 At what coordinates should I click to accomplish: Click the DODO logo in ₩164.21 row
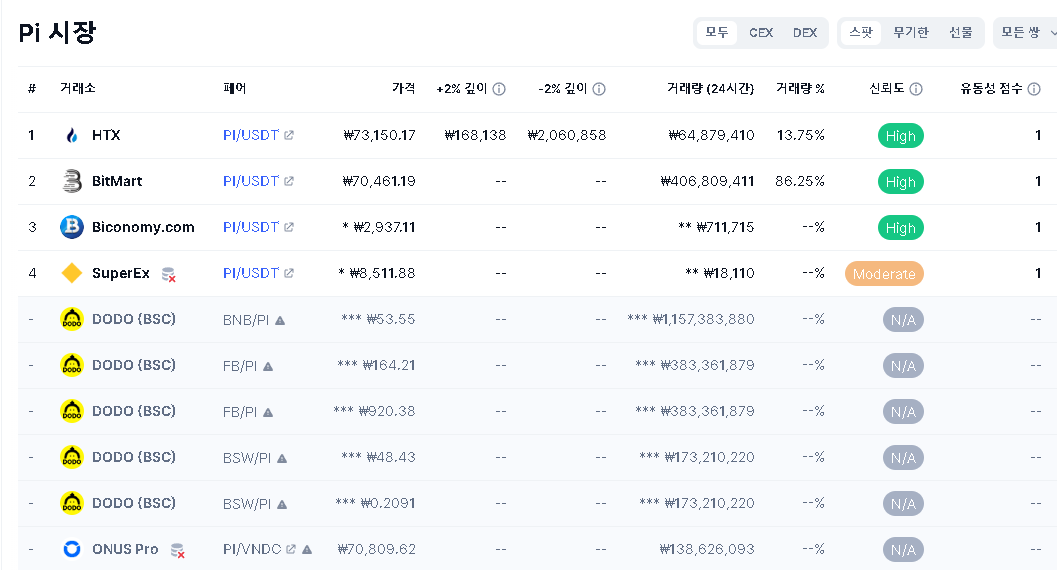[x=71, y=365]
